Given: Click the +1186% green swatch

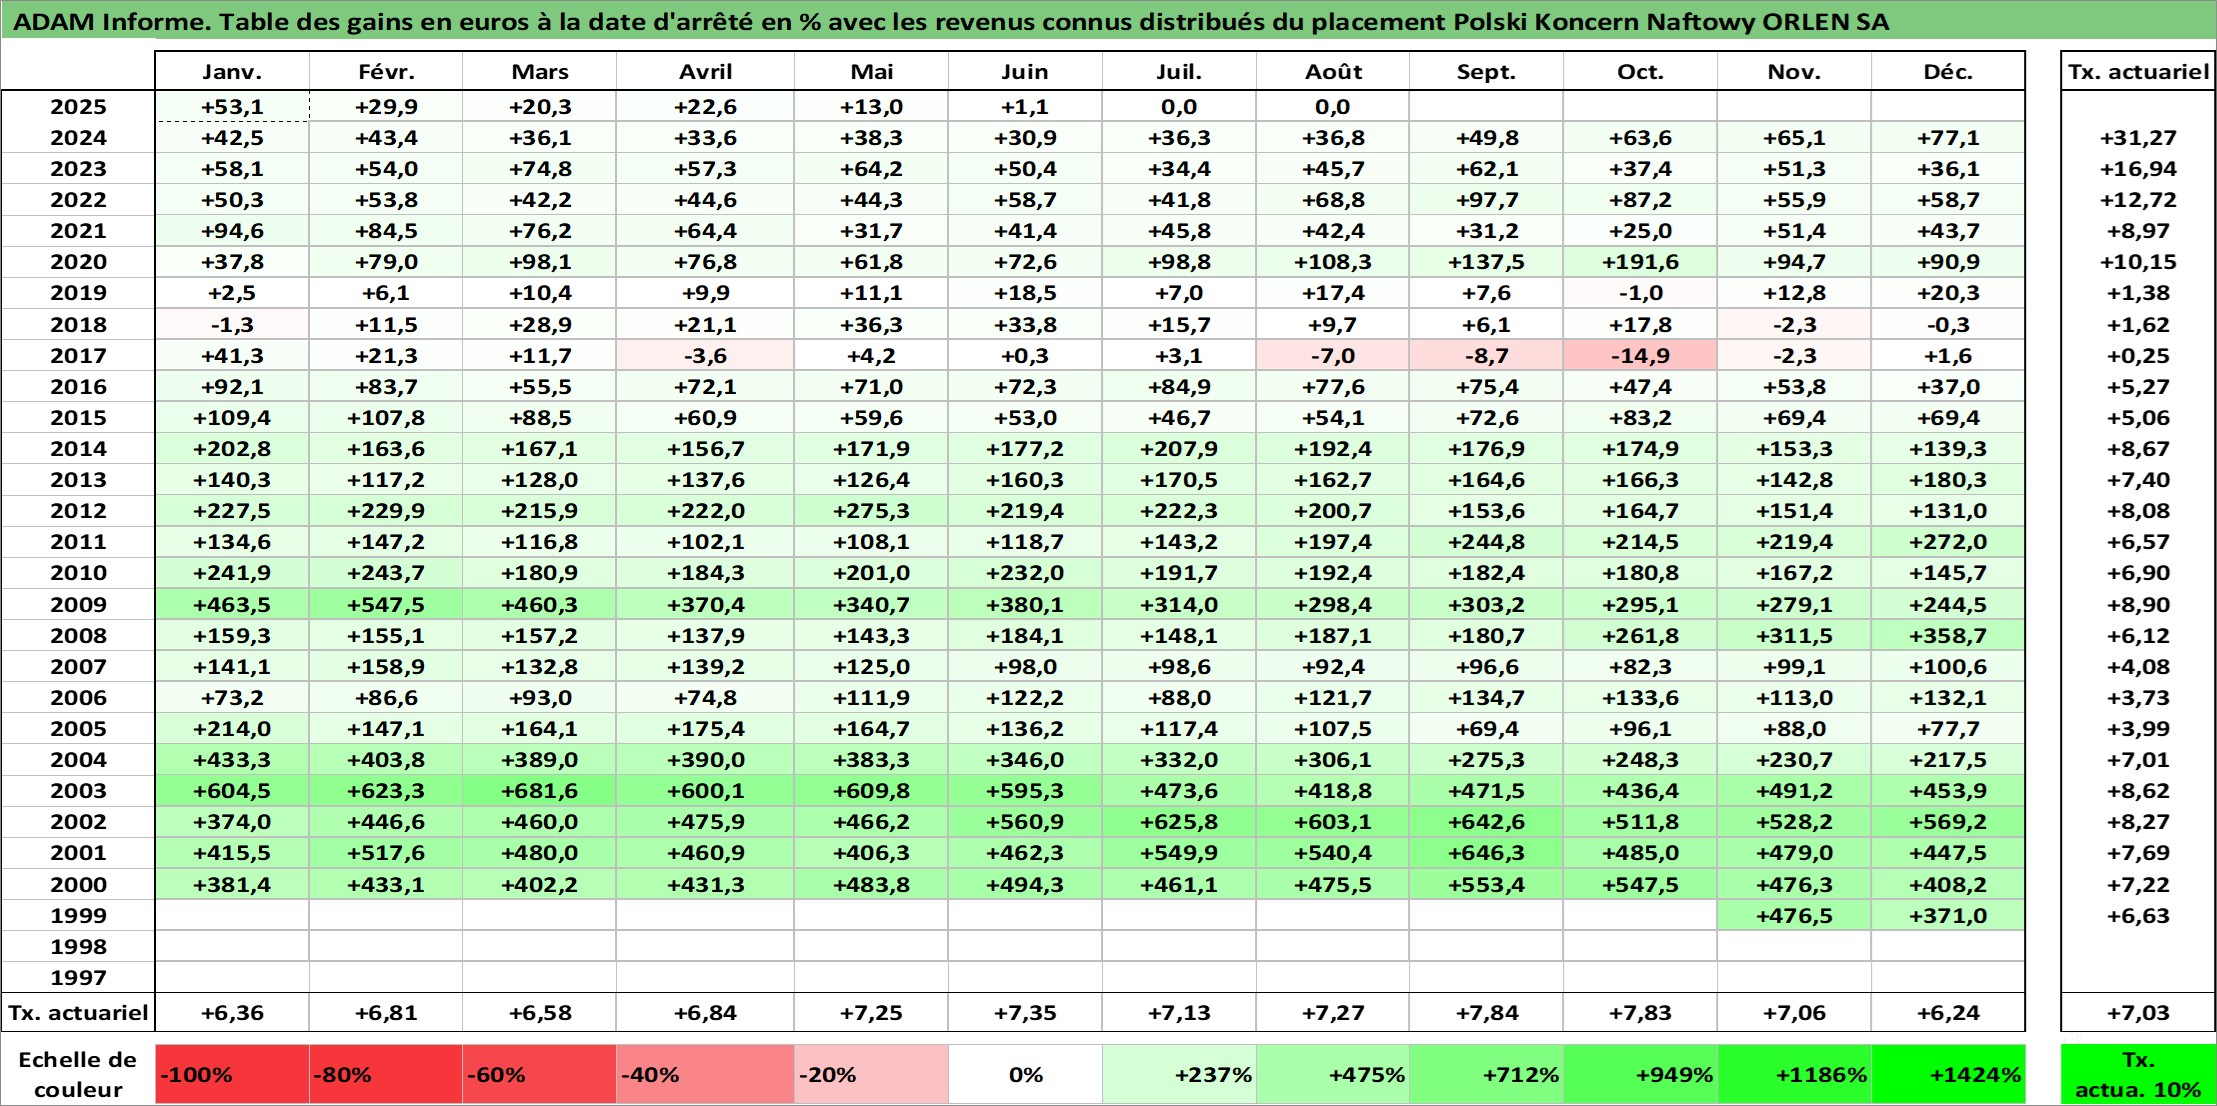Looking at the screenshot, I should pos(1794,1075).
